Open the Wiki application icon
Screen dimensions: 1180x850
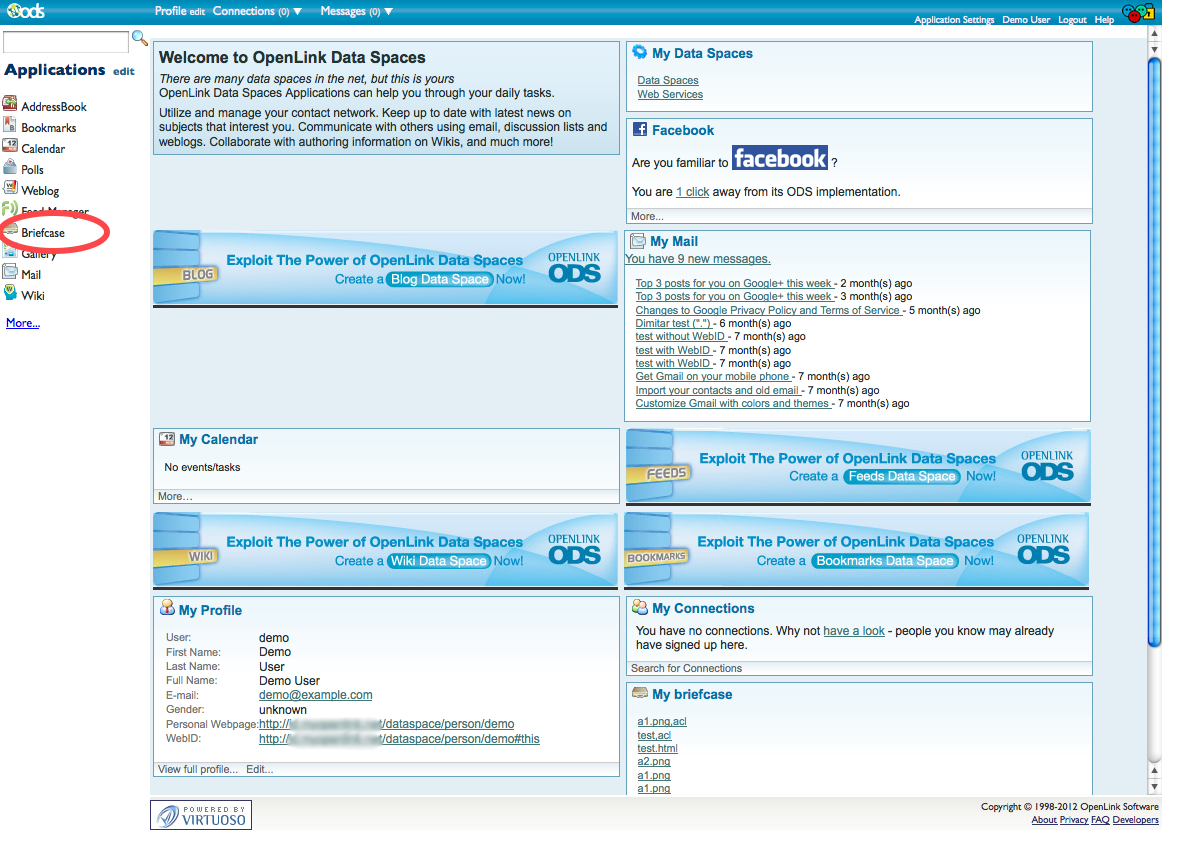[10, 294]
